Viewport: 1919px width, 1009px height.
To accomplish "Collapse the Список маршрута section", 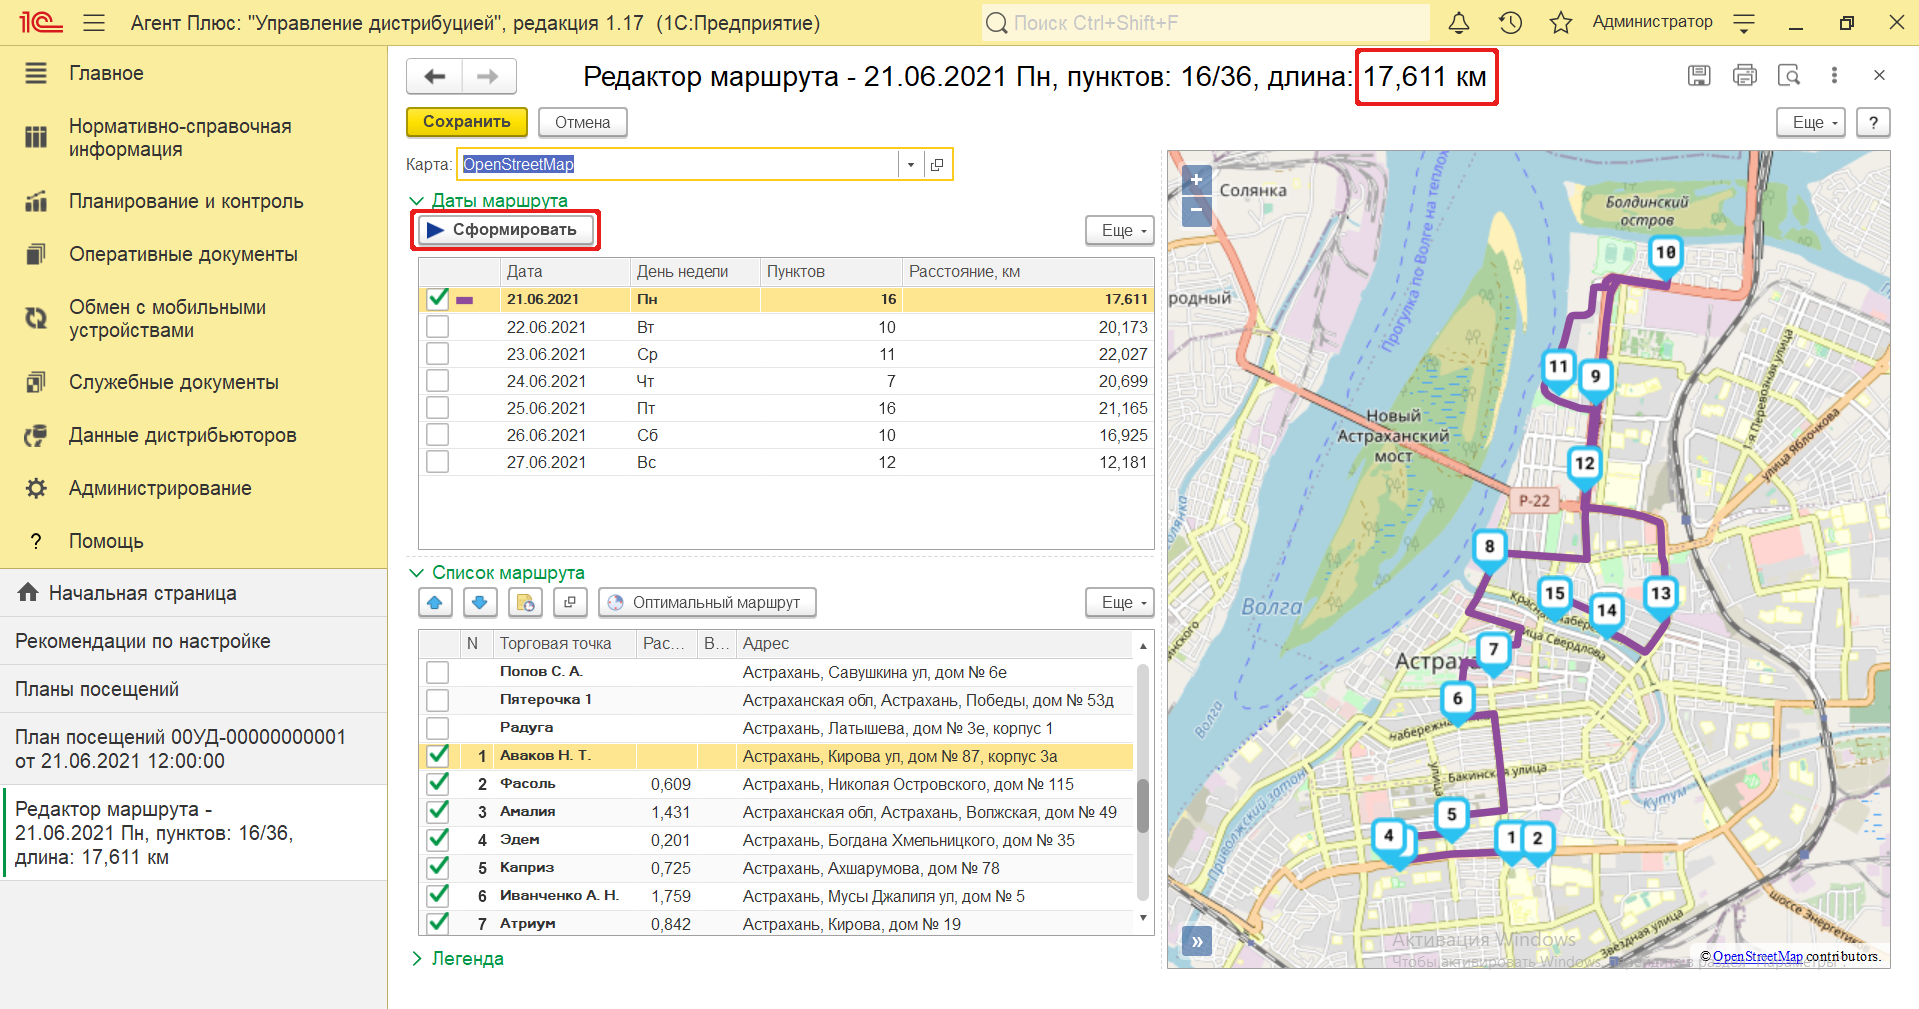I will tap(417, 573).
